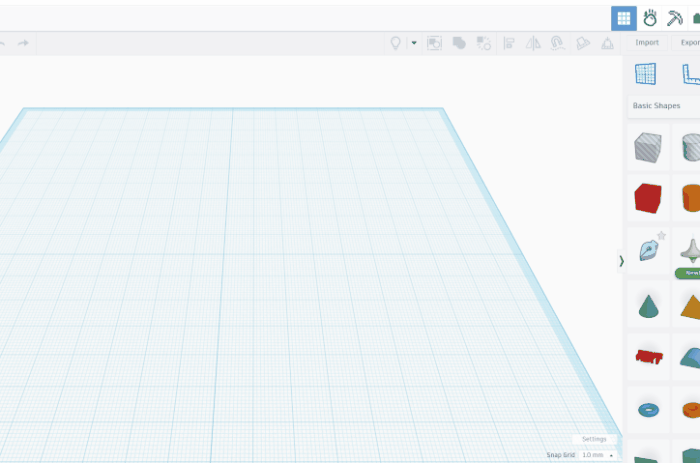
Task: Switch to the 3D design grid view
Action: [x=623, y=18]
